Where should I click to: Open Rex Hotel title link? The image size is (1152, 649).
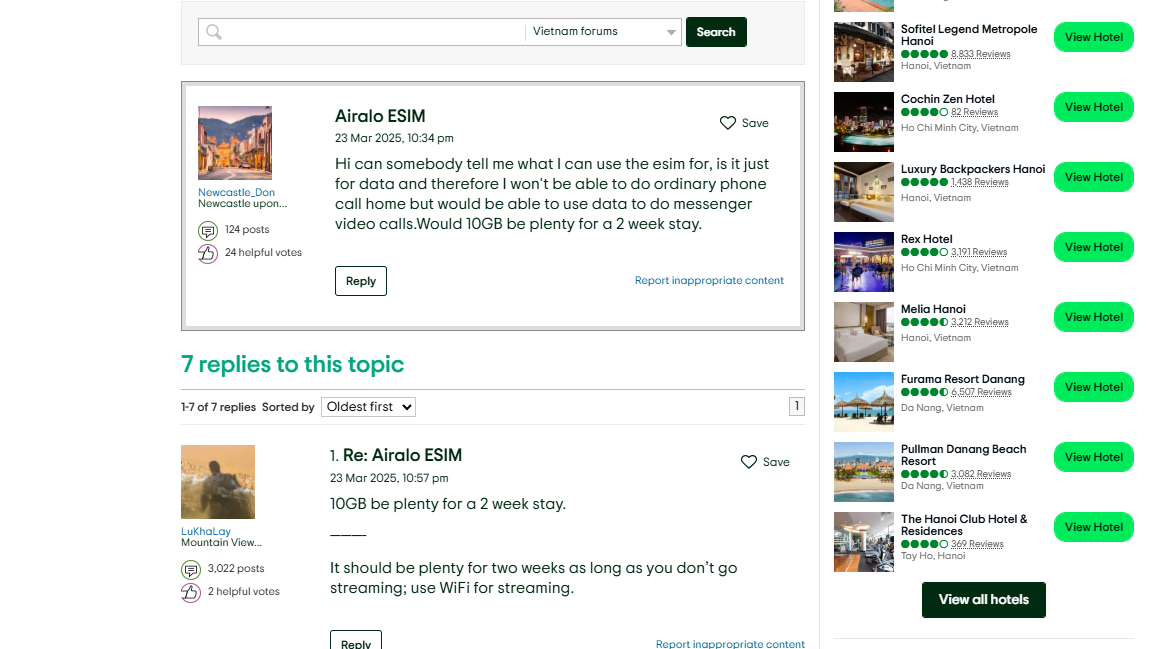[926, 239]
